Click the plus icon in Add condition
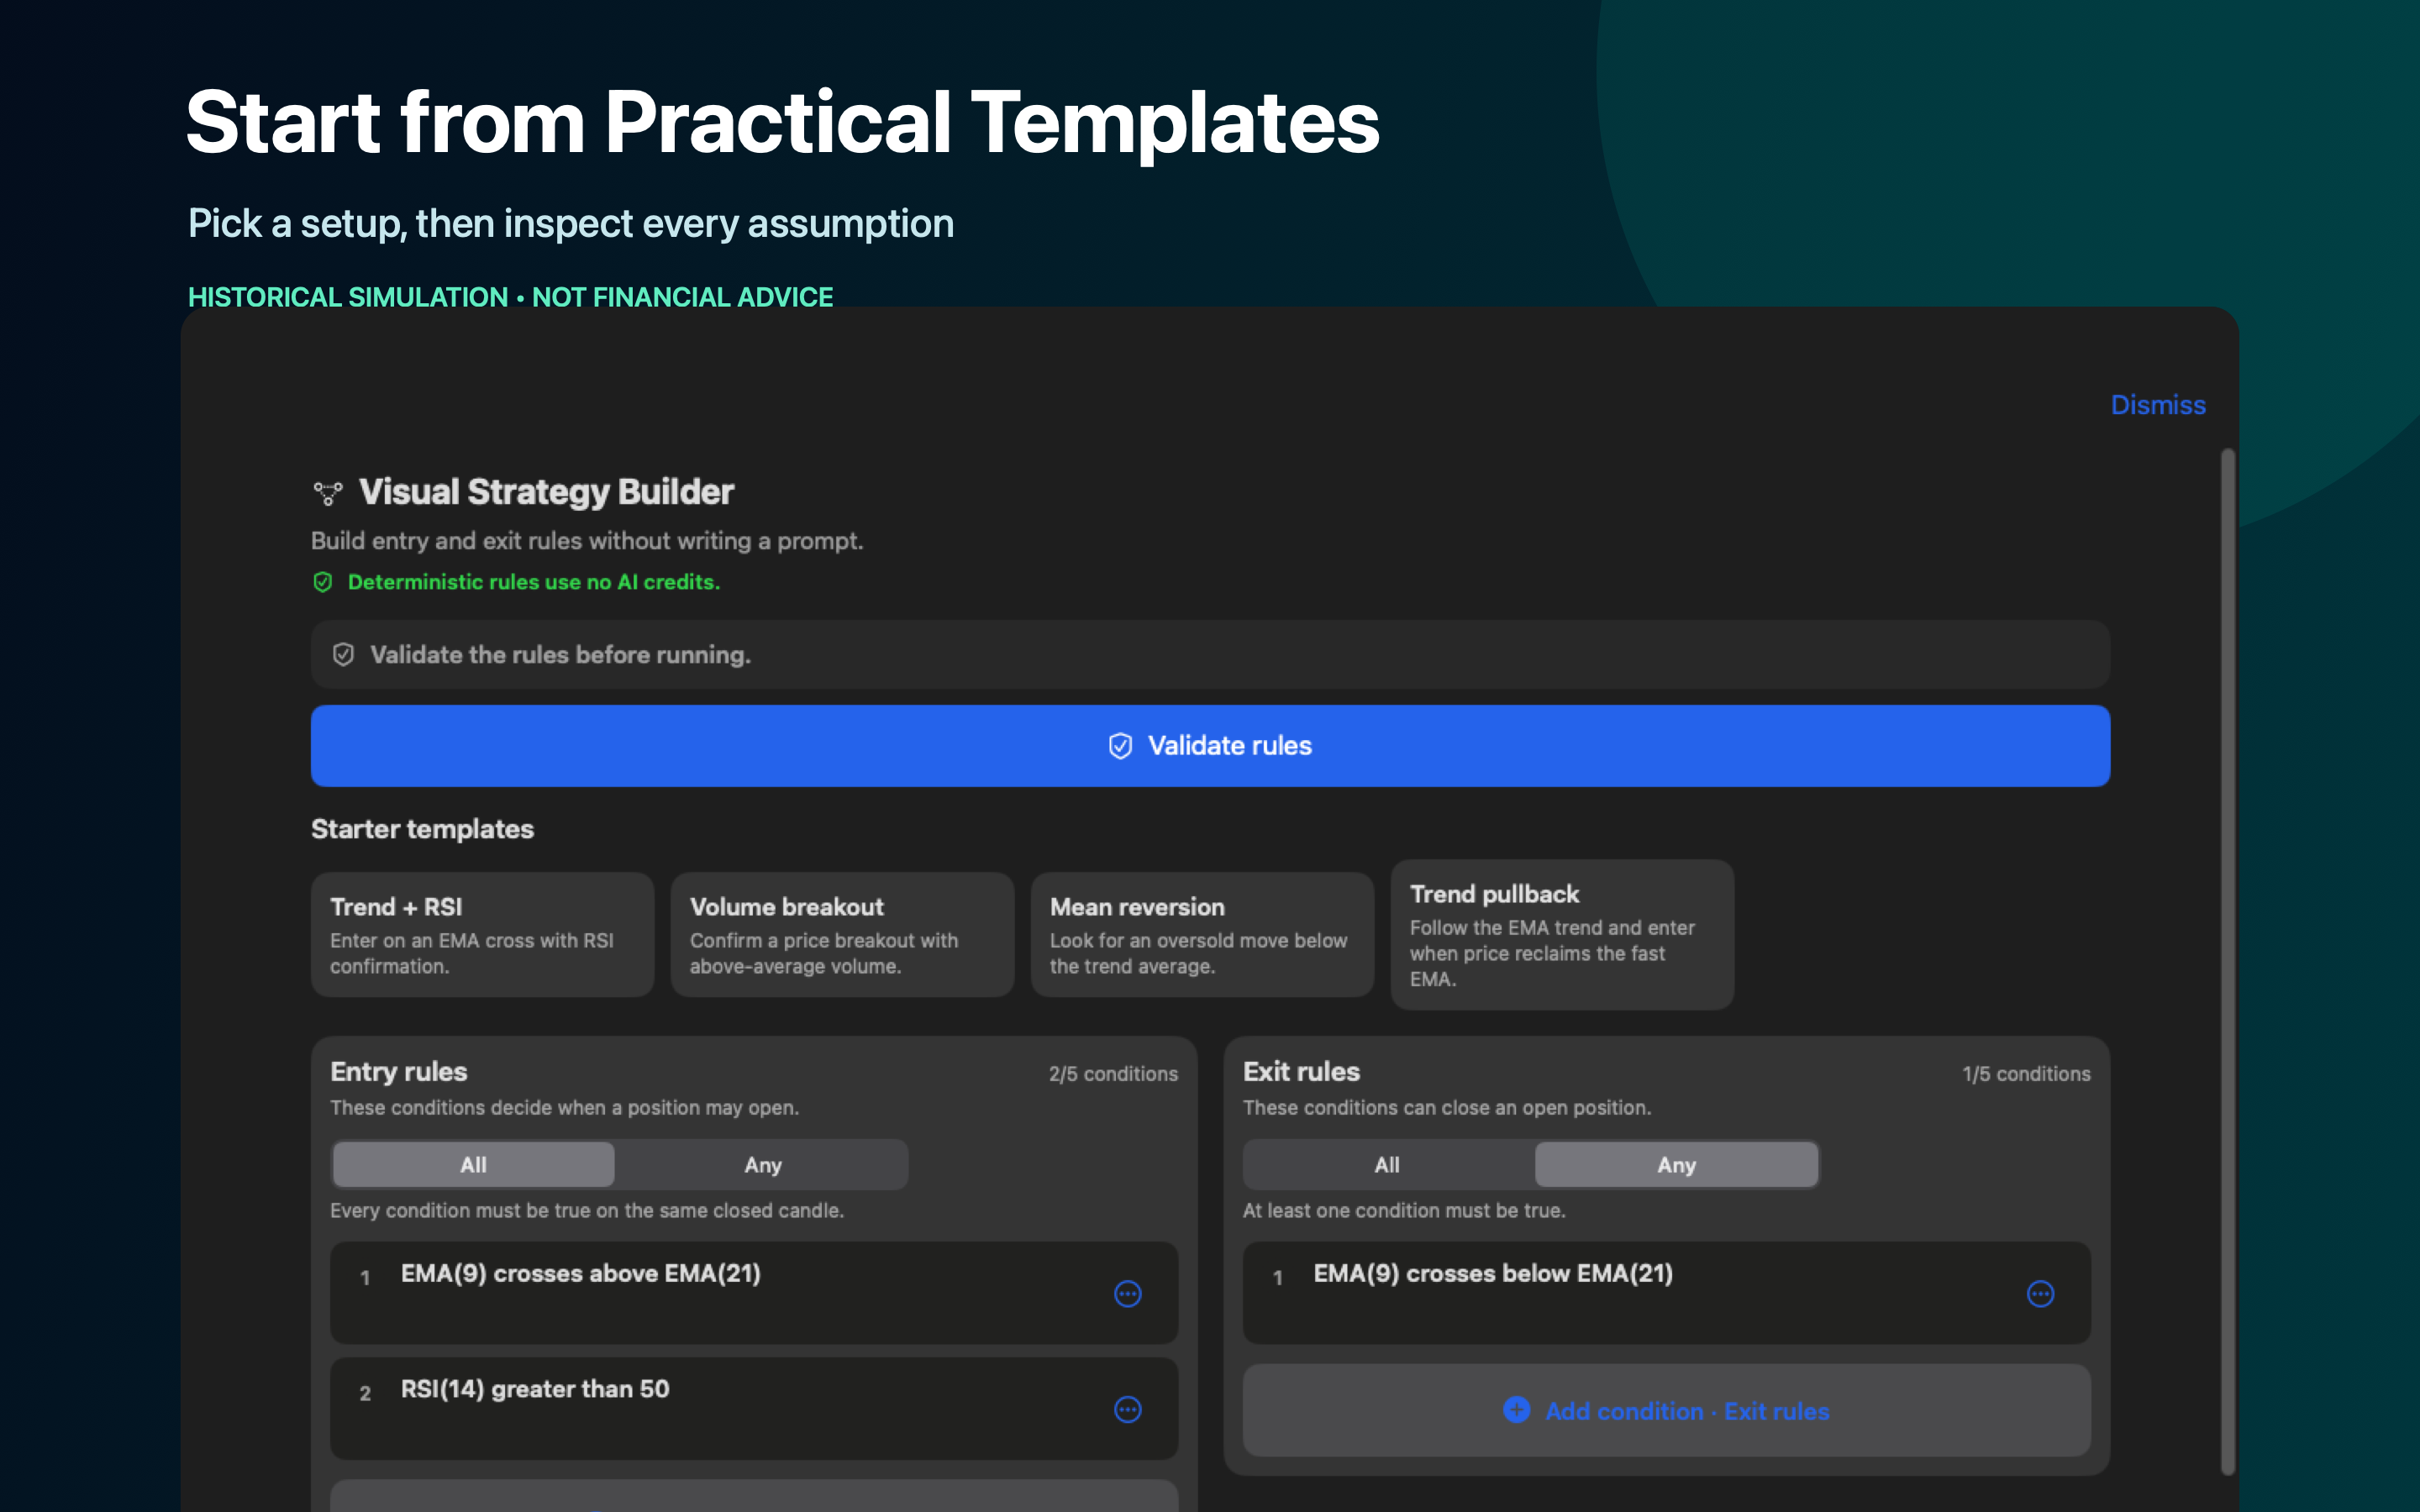2420x1512 pixels. pyautogui.click(x=1516, y=1410)
